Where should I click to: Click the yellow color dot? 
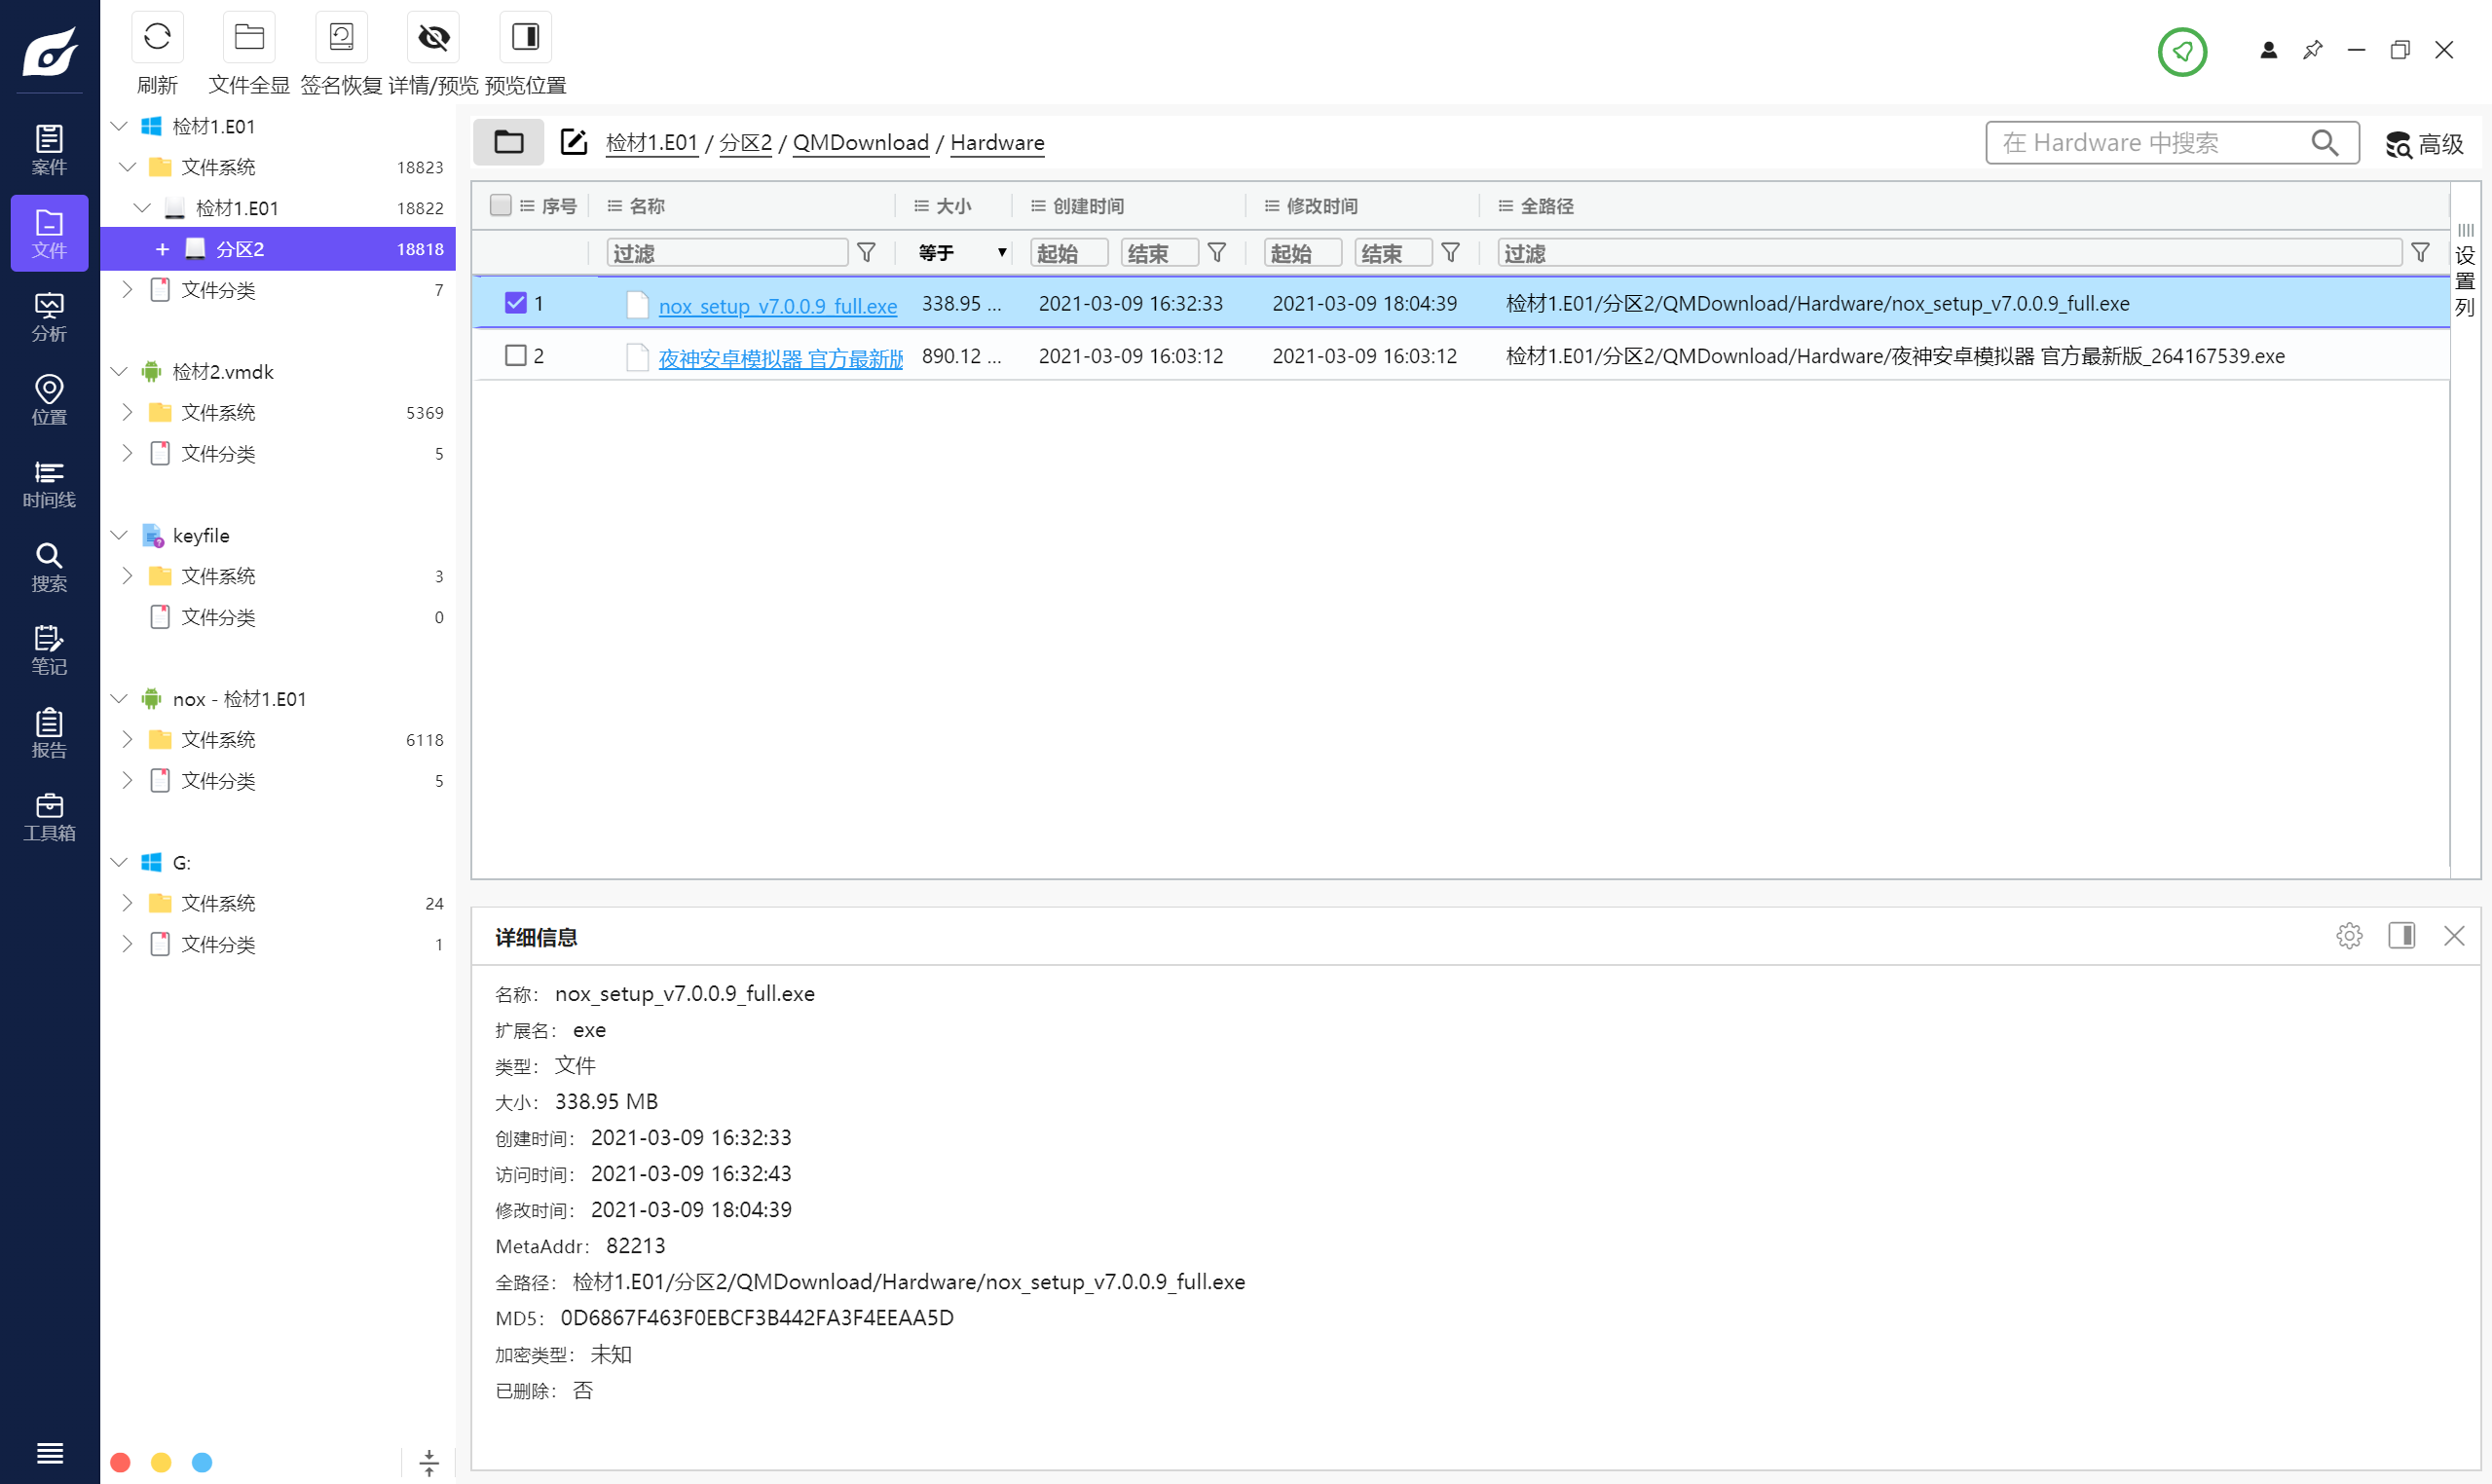click(161, 1462)
